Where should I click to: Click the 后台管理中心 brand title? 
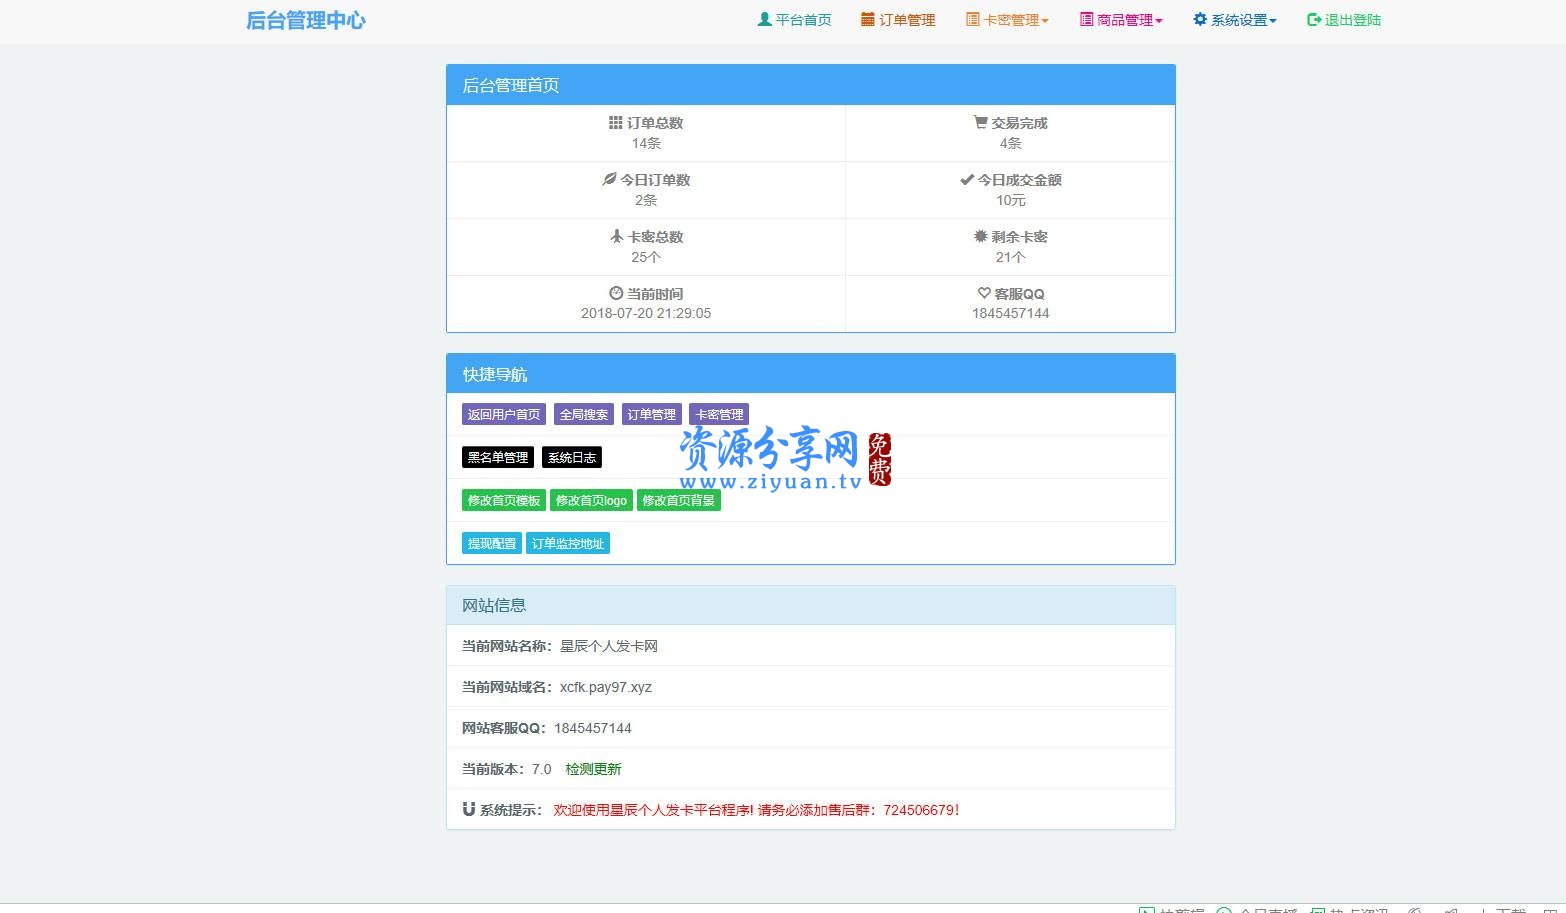[306, 21]
